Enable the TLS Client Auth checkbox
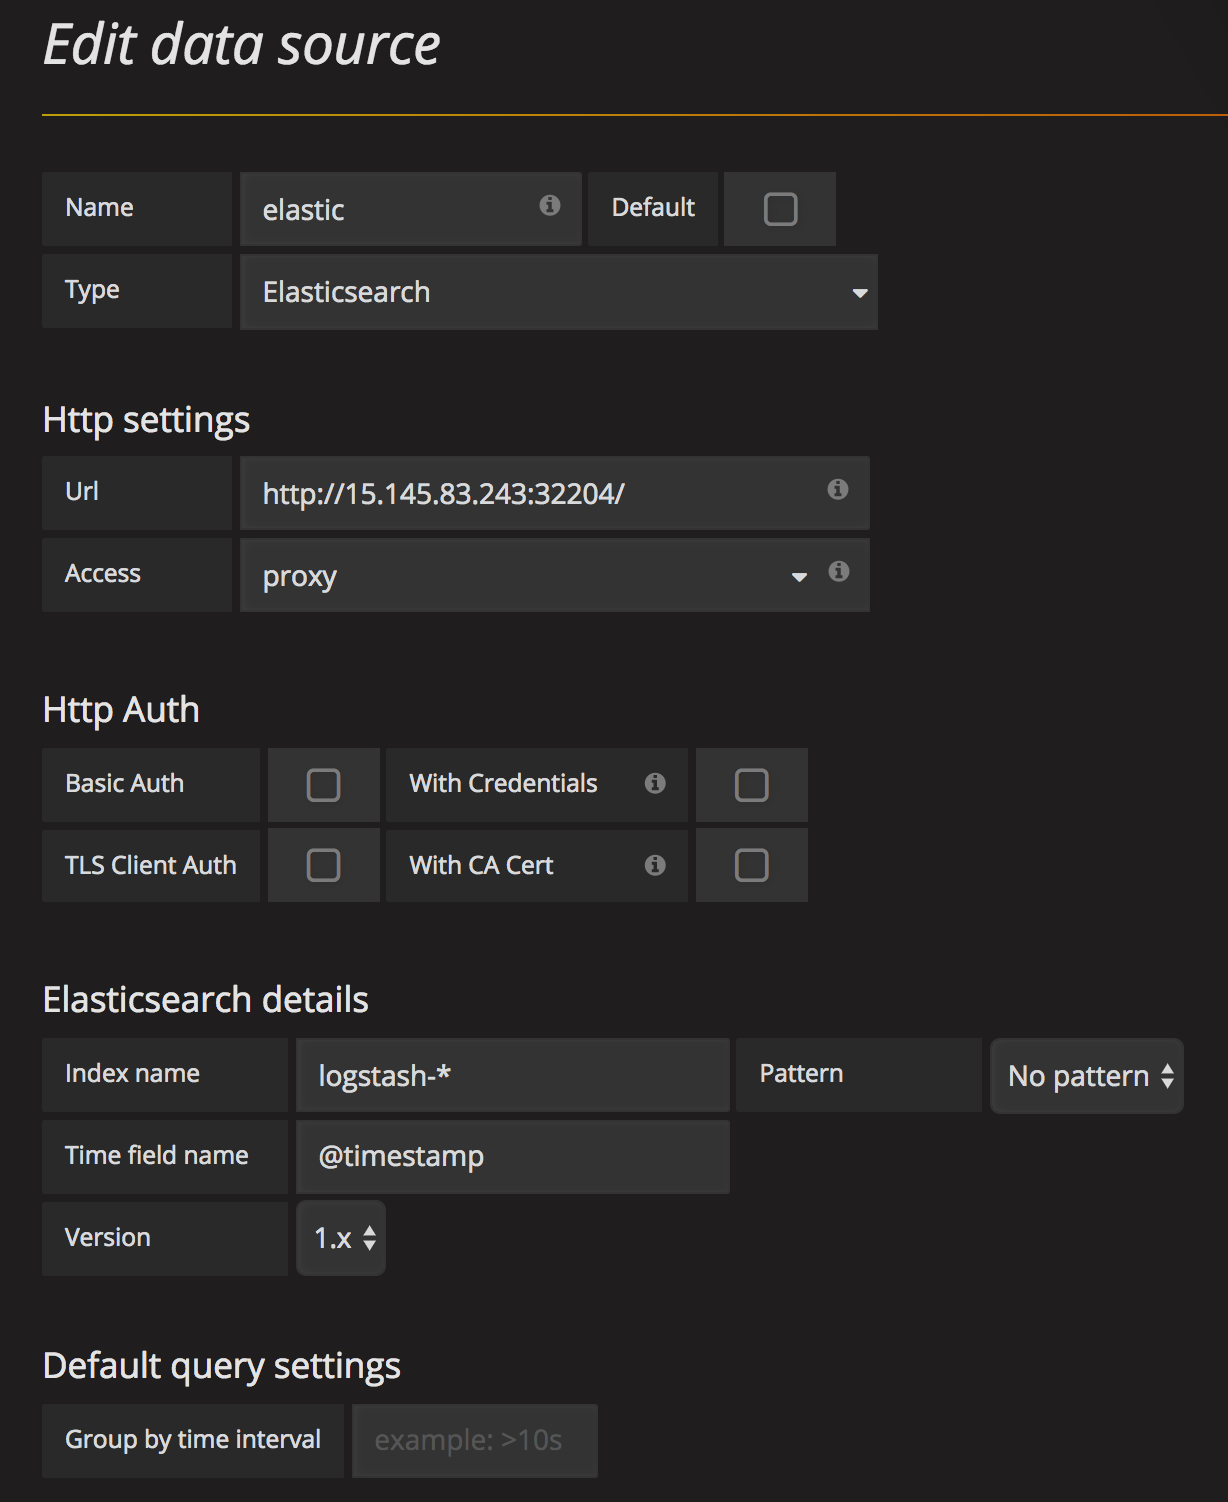This screenshot has width=1228, height=1502. [x=323, y=865]
